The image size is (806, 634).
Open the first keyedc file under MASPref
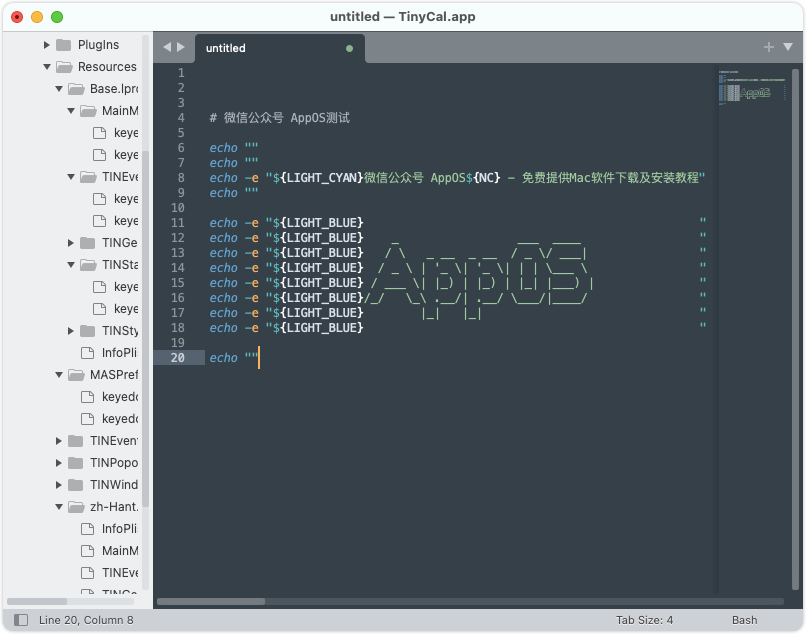(109, 396)
